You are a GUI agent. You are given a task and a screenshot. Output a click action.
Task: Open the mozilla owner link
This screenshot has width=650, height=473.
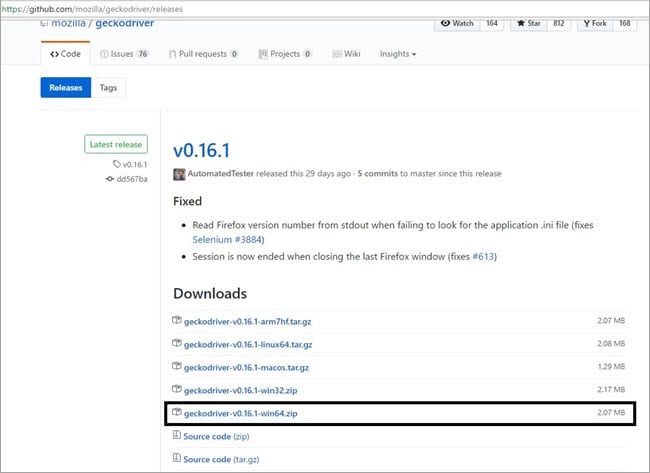click(68, 23)
